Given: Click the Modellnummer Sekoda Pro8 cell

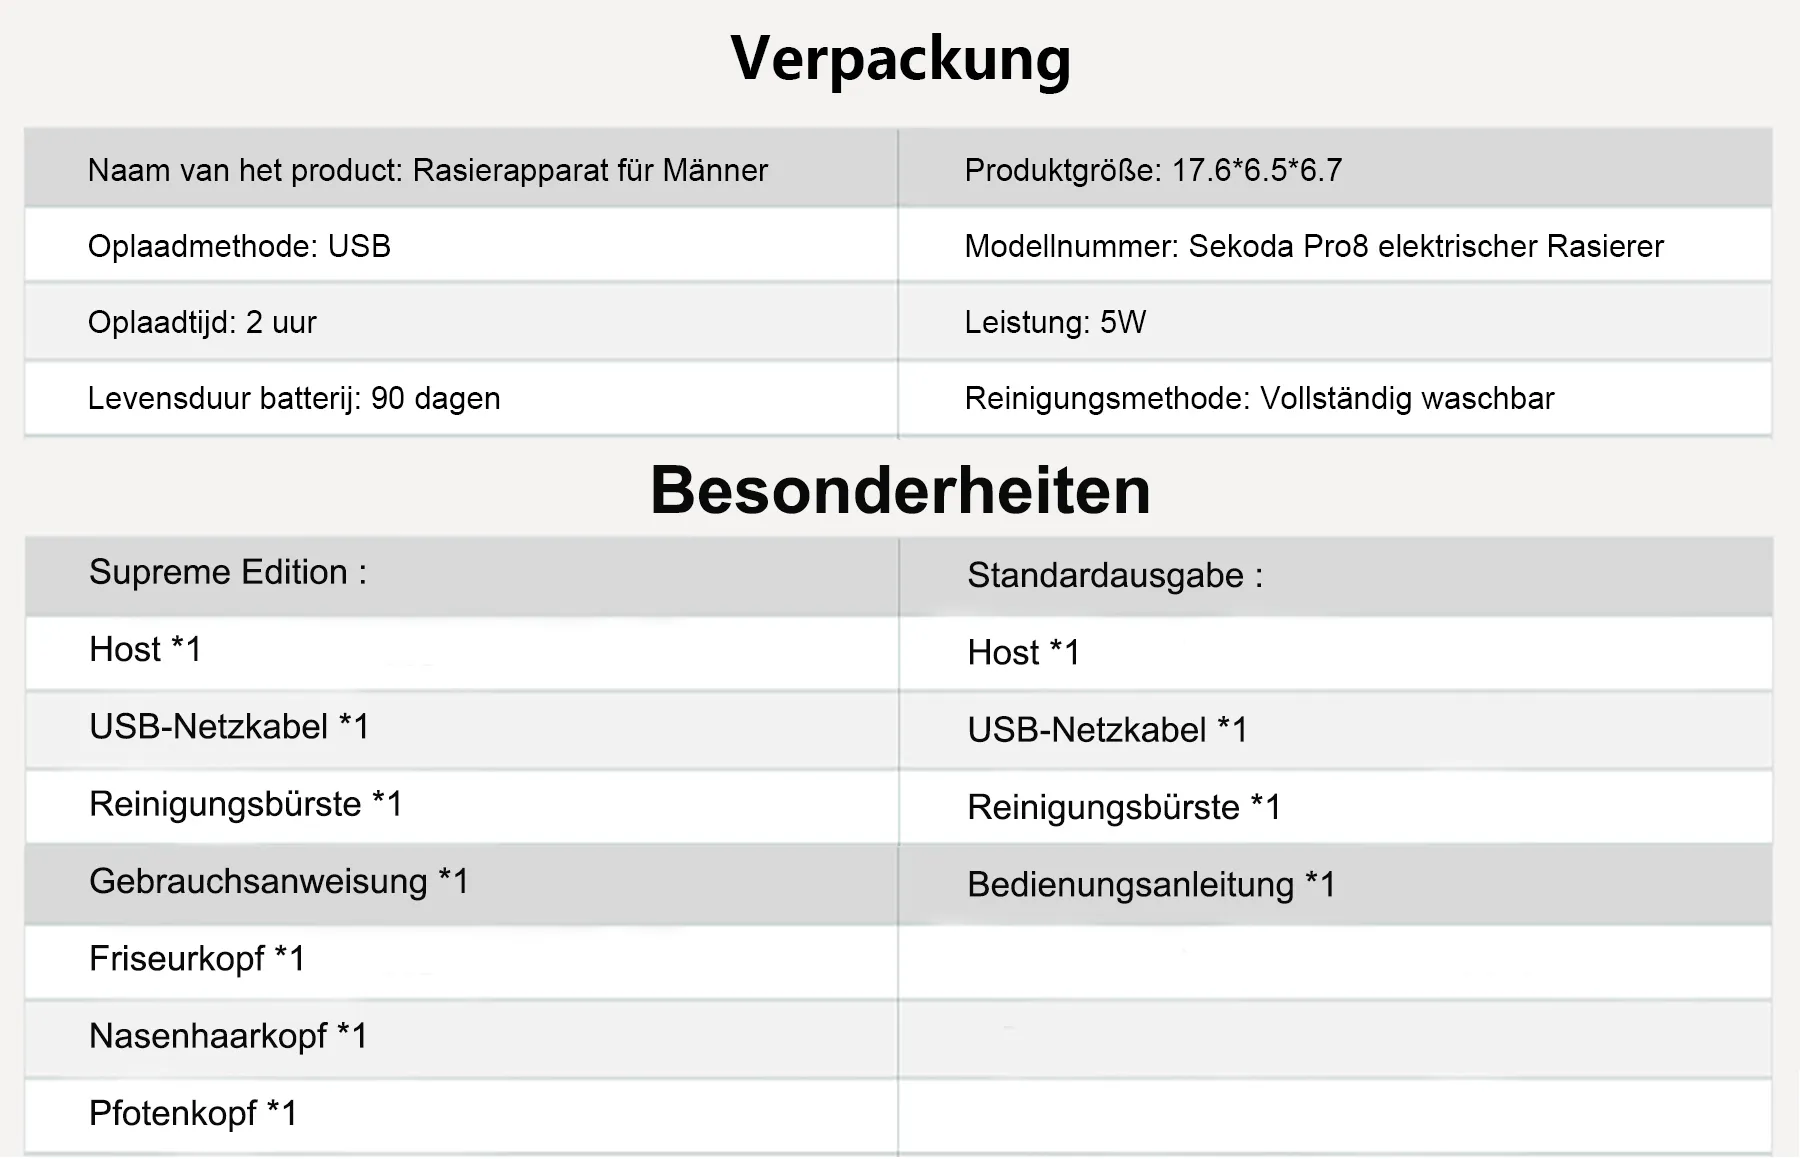Looking at the screenshot, I should tap(1313, 247).
